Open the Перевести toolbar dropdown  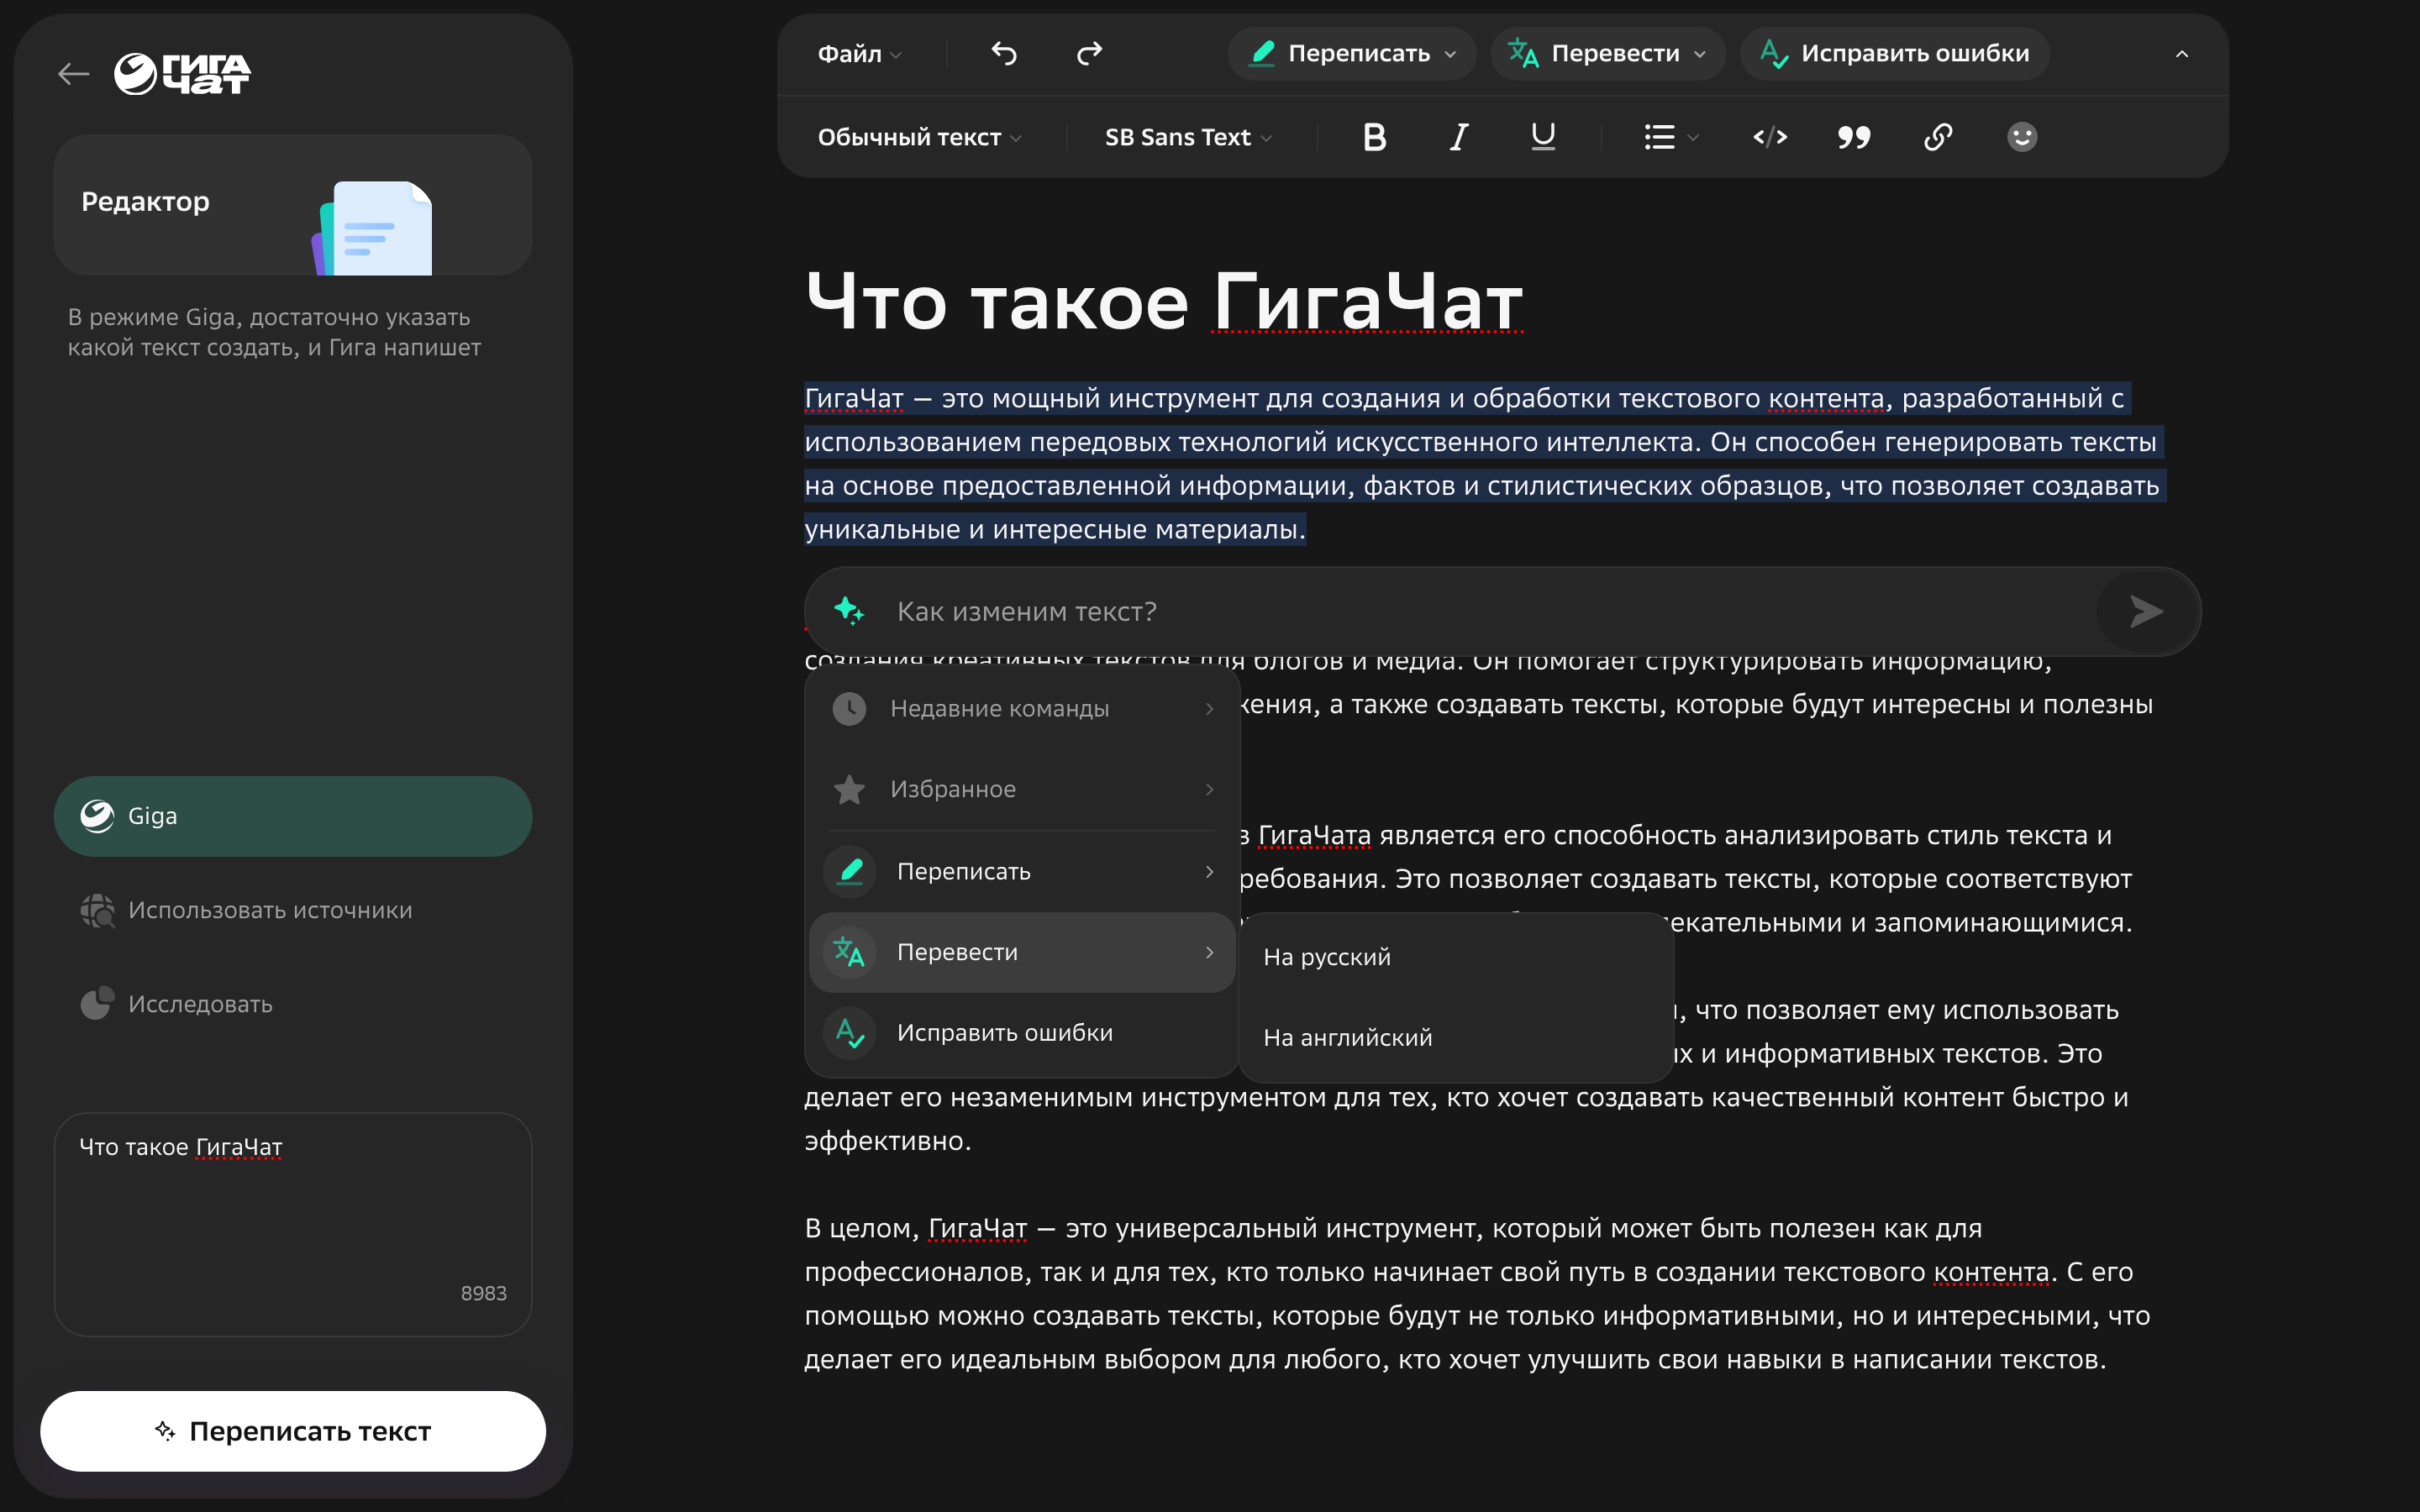(1608, 54)
